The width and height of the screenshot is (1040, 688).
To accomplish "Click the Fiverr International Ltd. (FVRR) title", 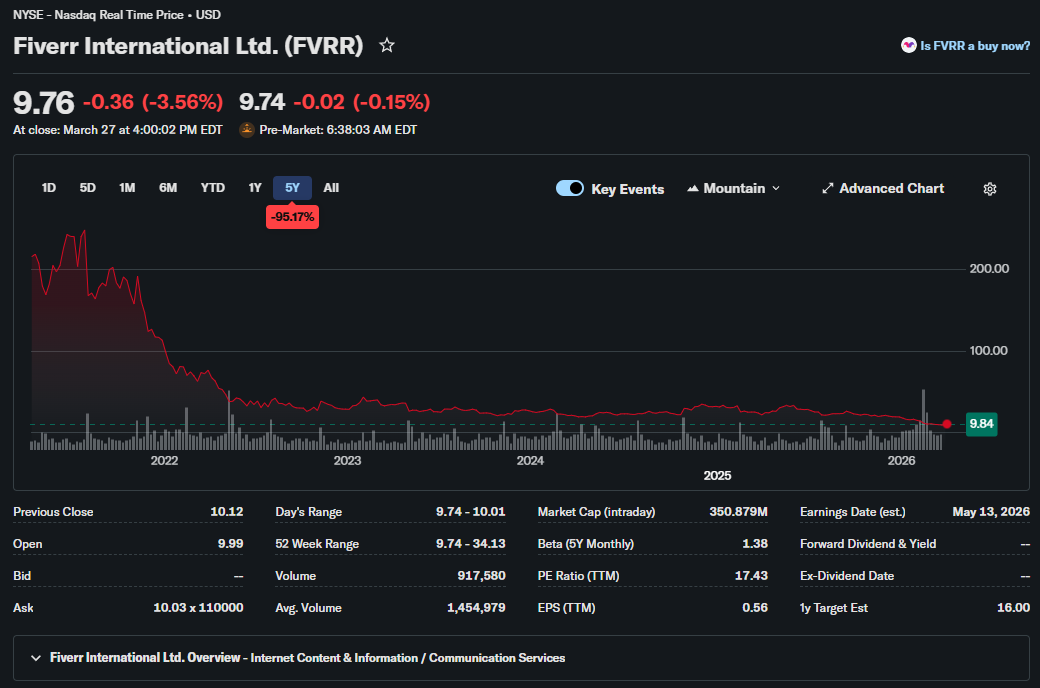I will (188, 46).
